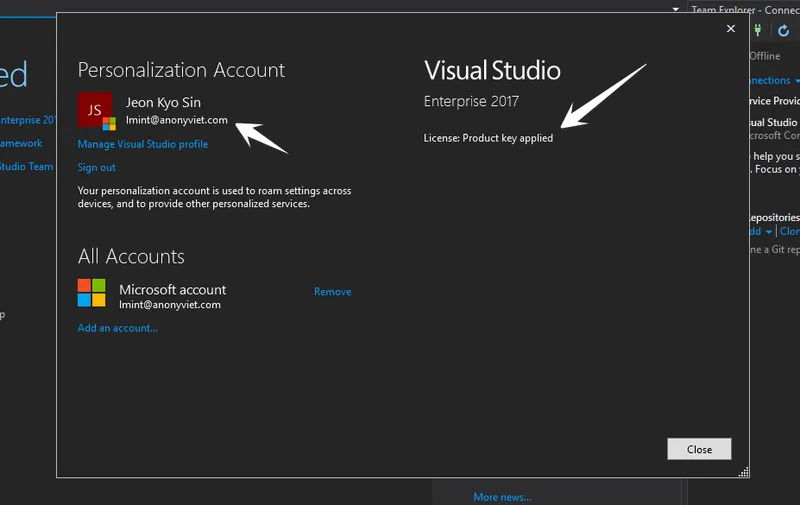This screenshot has width=800, height=505.
Task: Click the dialog resize grip at corner
Action: tap(744, 472)
